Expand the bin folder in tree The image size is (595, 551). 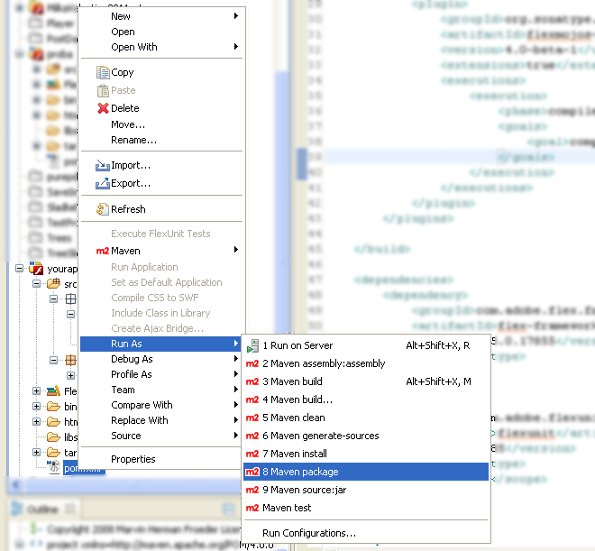point(36,406)
